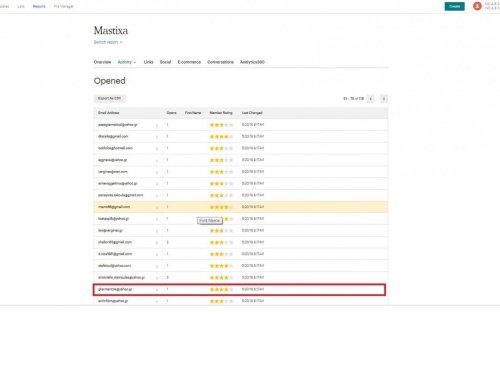This screenshot has height=374, width=500.
Task: Open the Links report tab
Action: coord(148,62)
